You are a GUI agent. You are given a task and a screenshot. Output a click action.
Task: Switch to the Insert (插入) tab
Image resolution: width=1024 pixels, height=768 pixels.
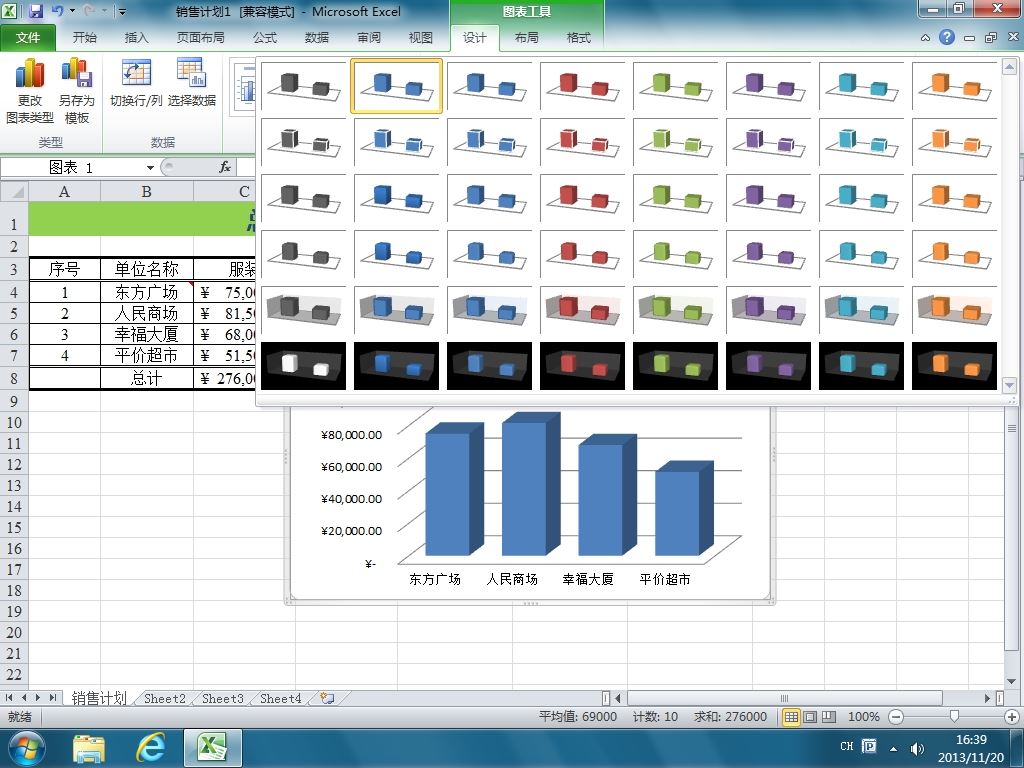pyautogui.click(x=136, y=38)
